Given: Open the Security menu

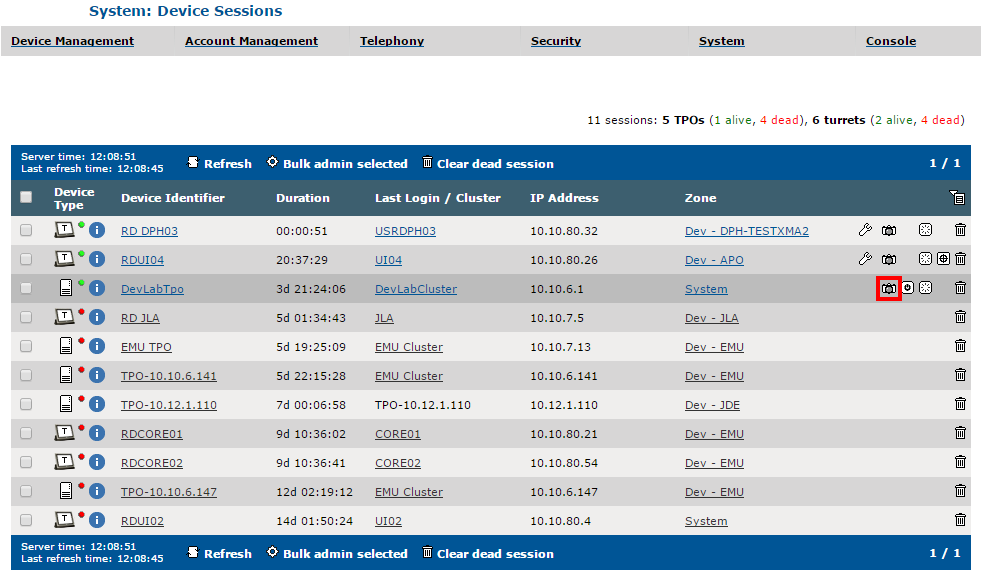Looking at the screenshot, I should pos(556,41).
